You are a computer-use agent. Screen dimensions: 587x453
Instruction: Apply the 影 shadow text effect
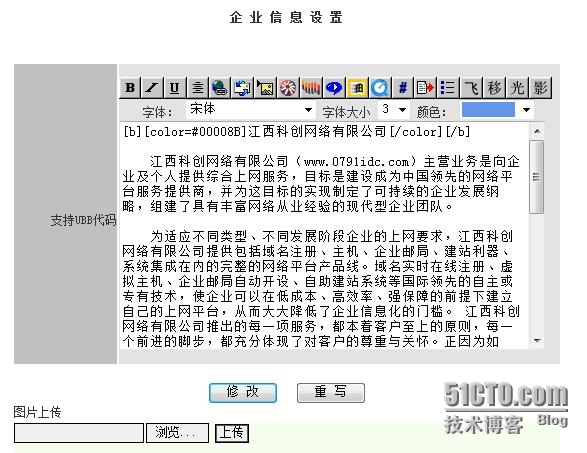[x=540, y=88]
